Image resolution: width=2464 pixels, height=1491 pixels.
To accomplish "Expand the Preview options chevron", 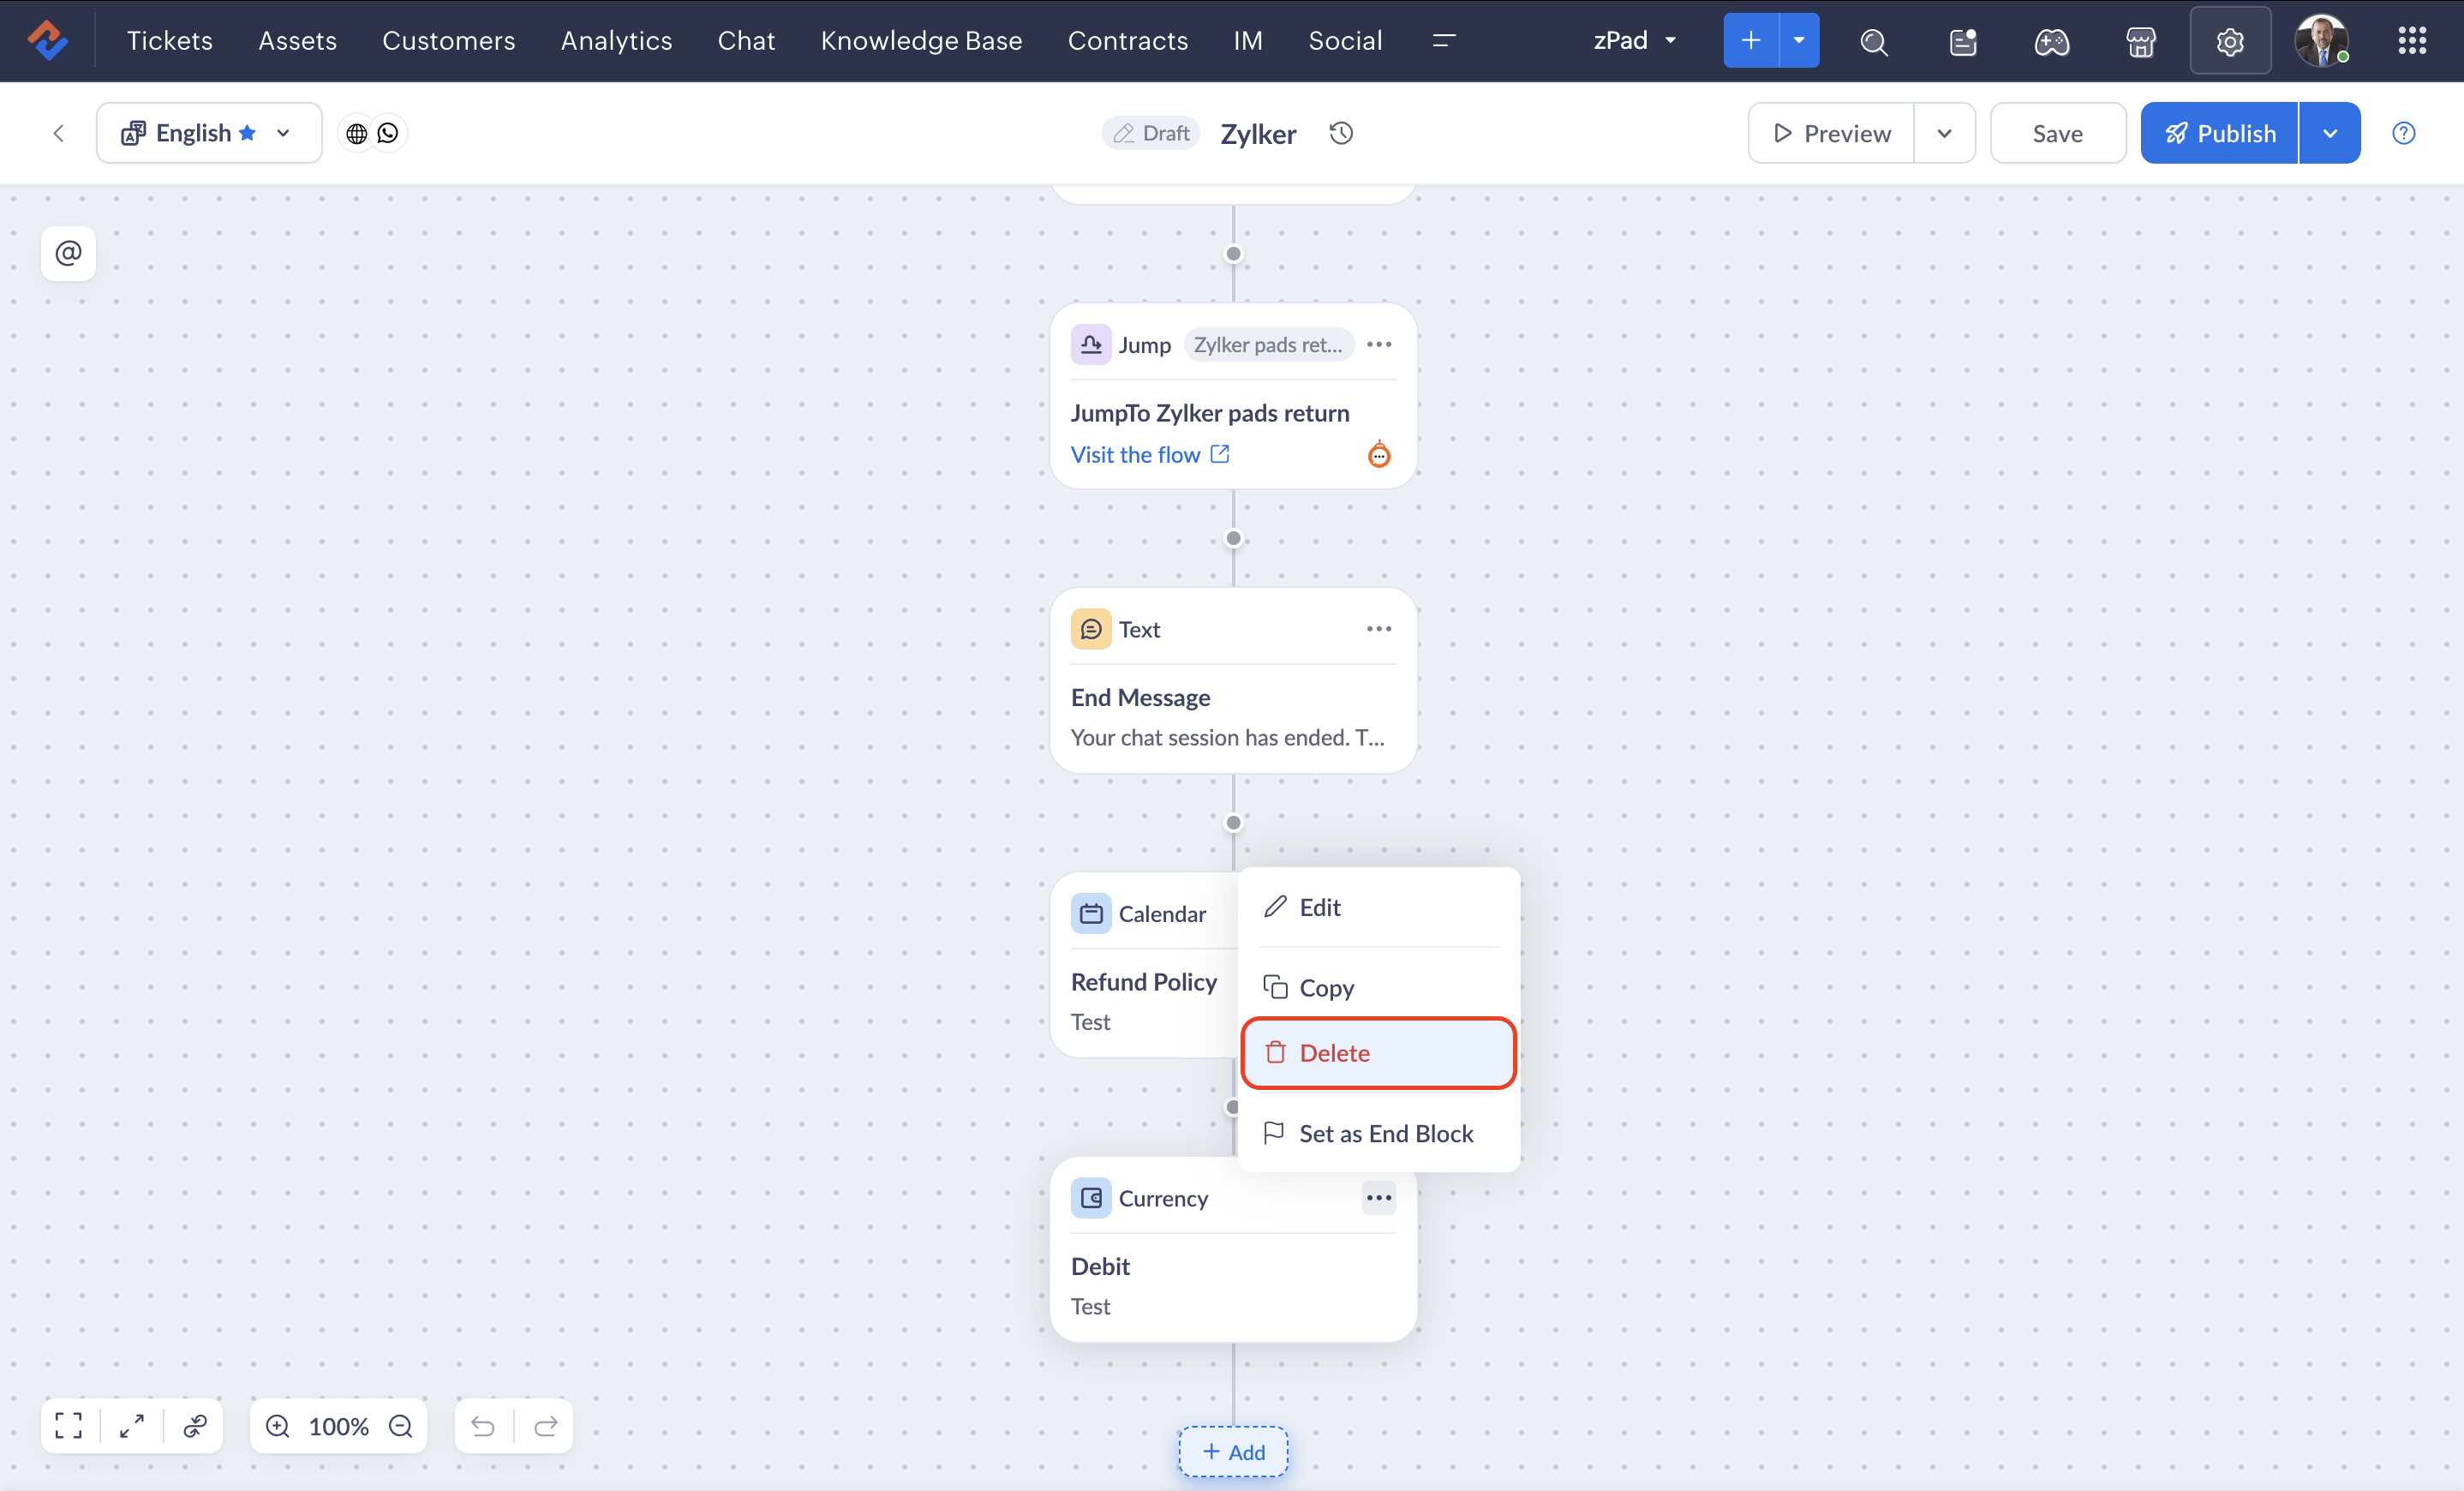I will (1943, 133).
